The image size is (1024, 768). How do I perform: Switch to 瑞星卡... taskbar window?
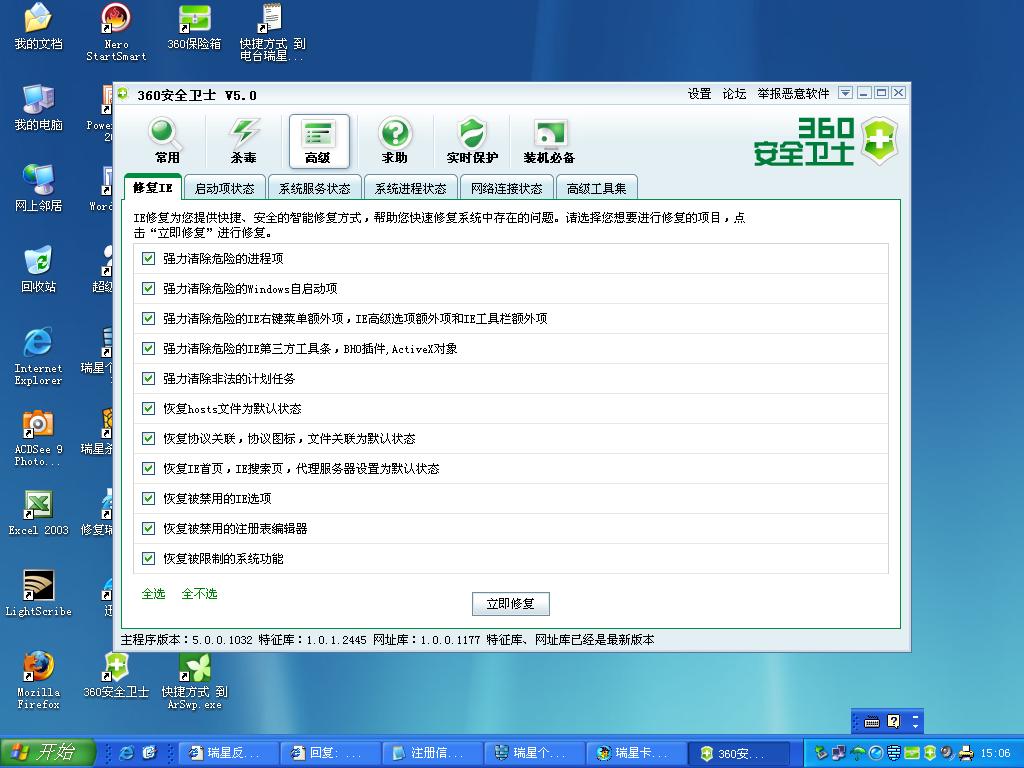click(637, 753)
